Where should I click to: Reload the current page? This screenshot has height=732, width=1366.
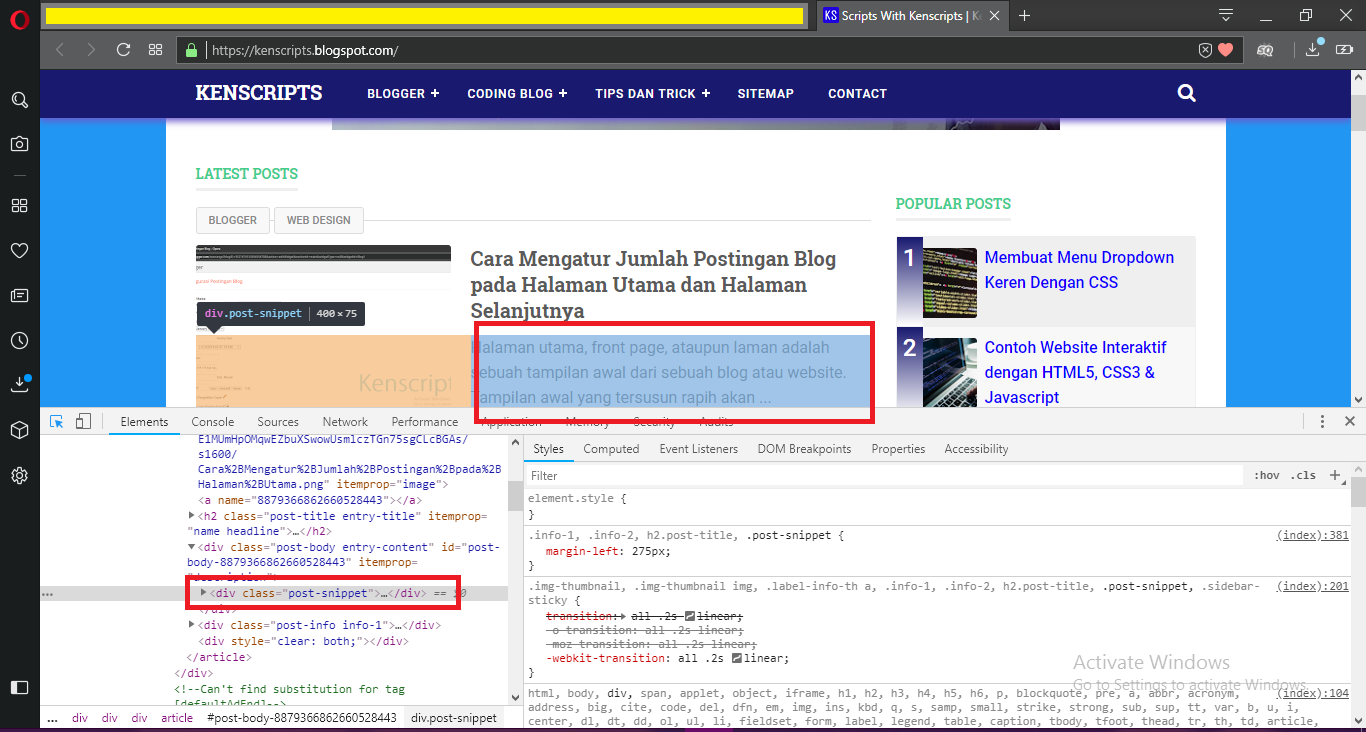123,49
